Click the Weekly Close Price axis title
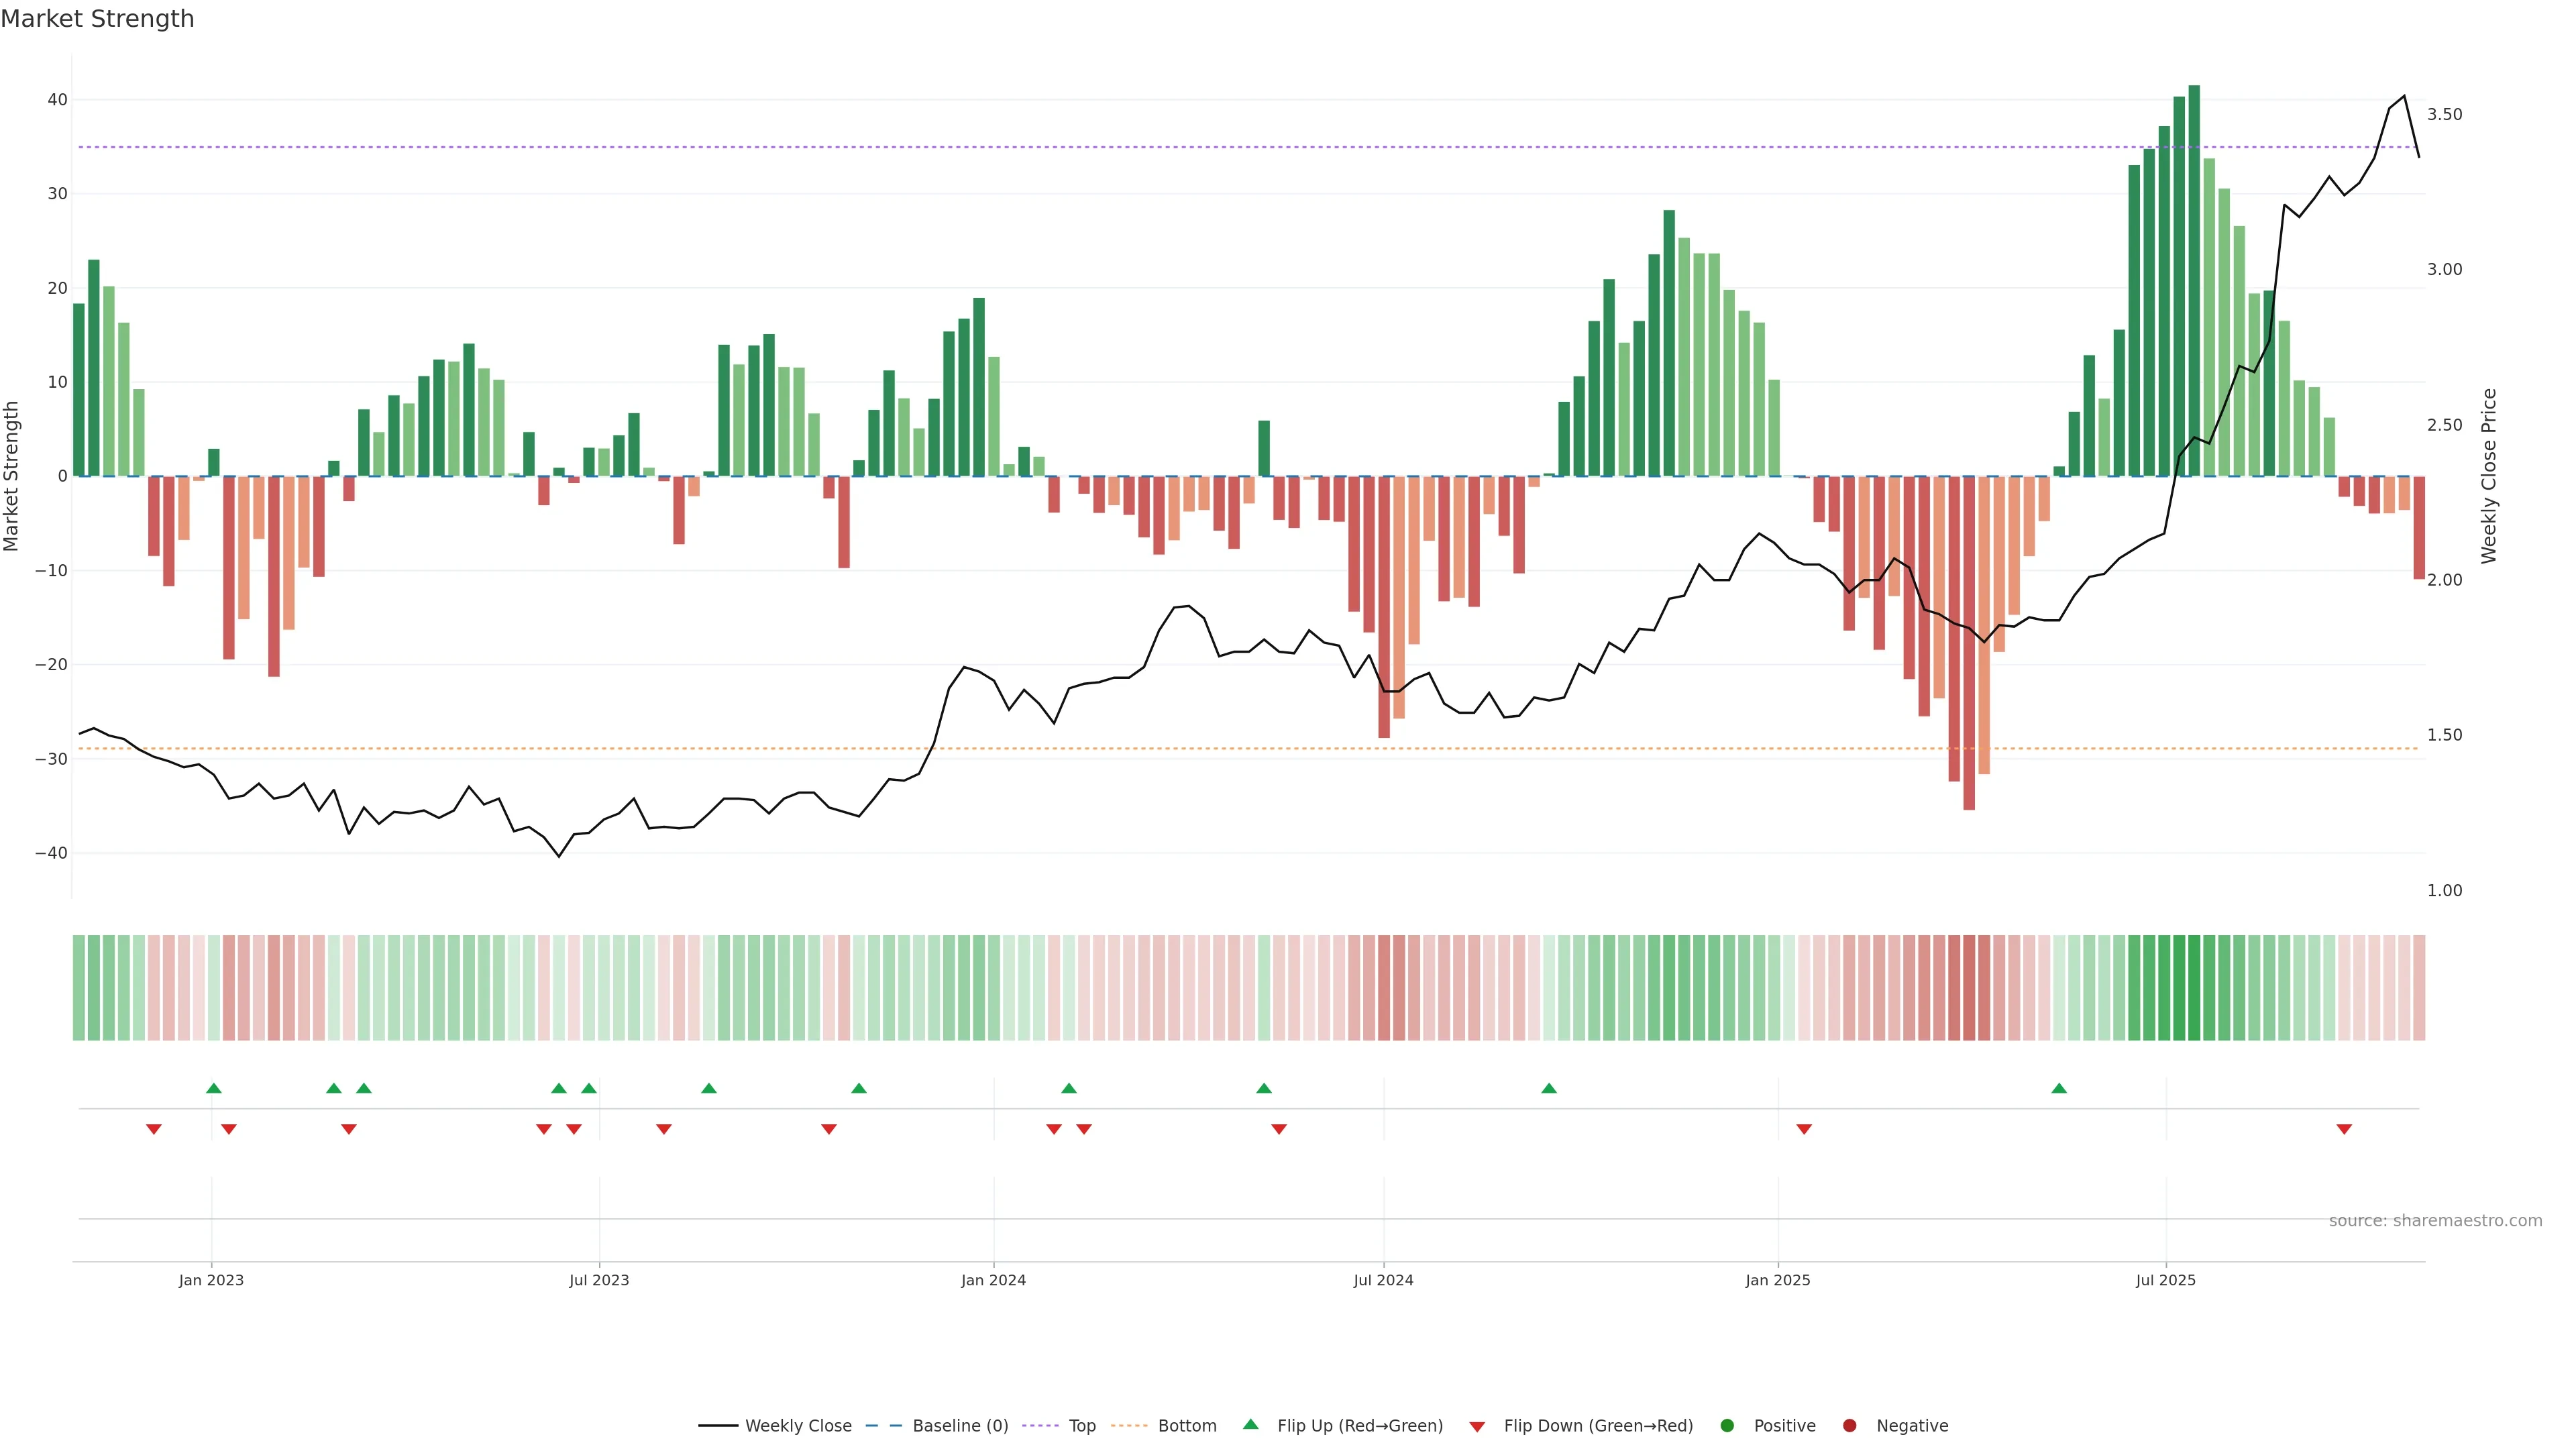This screenshot has height=1449, width=2576. 2489,476
